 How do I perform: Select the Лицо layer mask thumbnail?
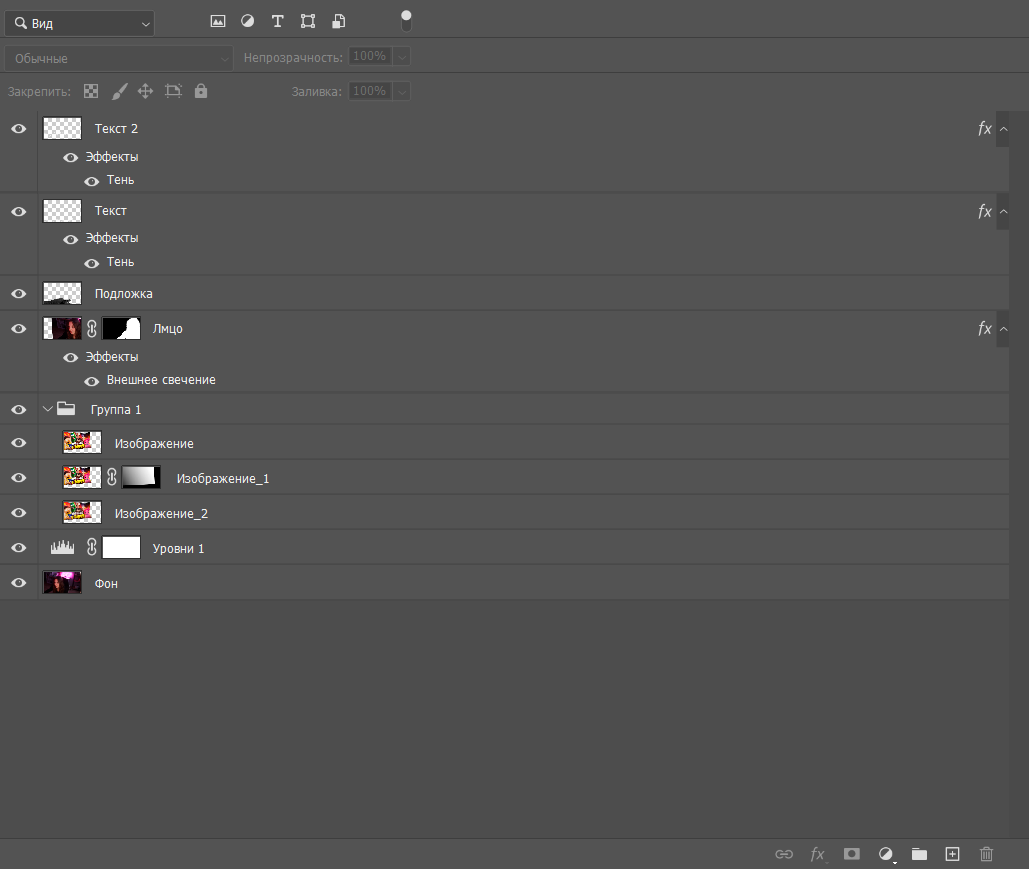point(121,328)
